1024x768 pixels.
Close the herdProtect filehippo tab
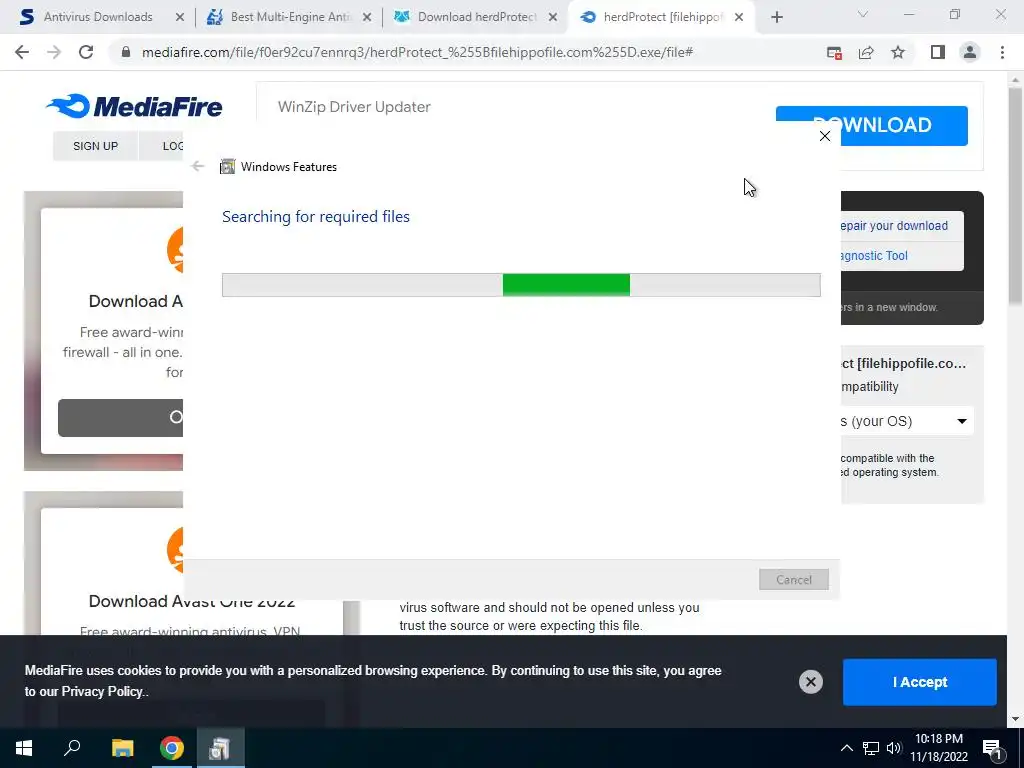coord(739,18)
